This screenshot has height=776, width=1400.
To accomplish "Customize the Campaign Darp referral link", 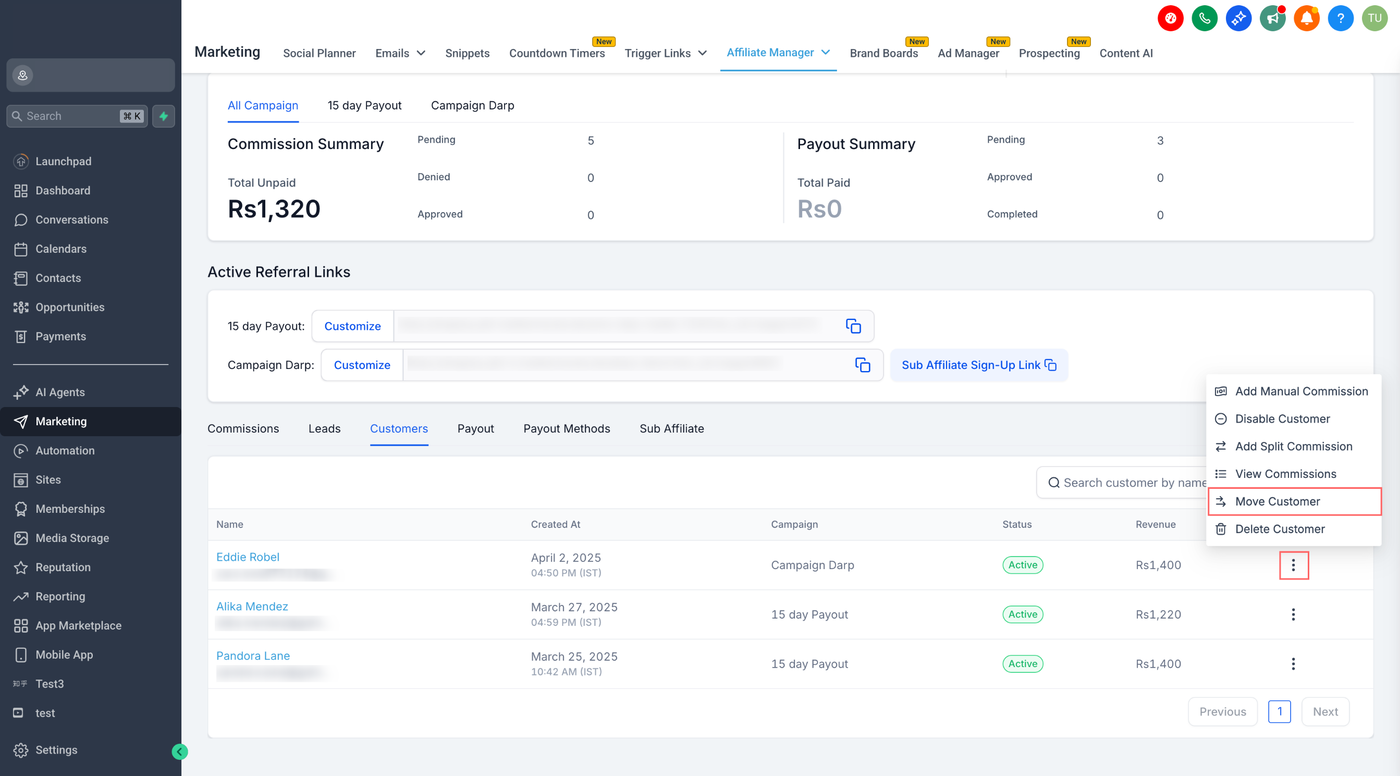I will 362,365.
